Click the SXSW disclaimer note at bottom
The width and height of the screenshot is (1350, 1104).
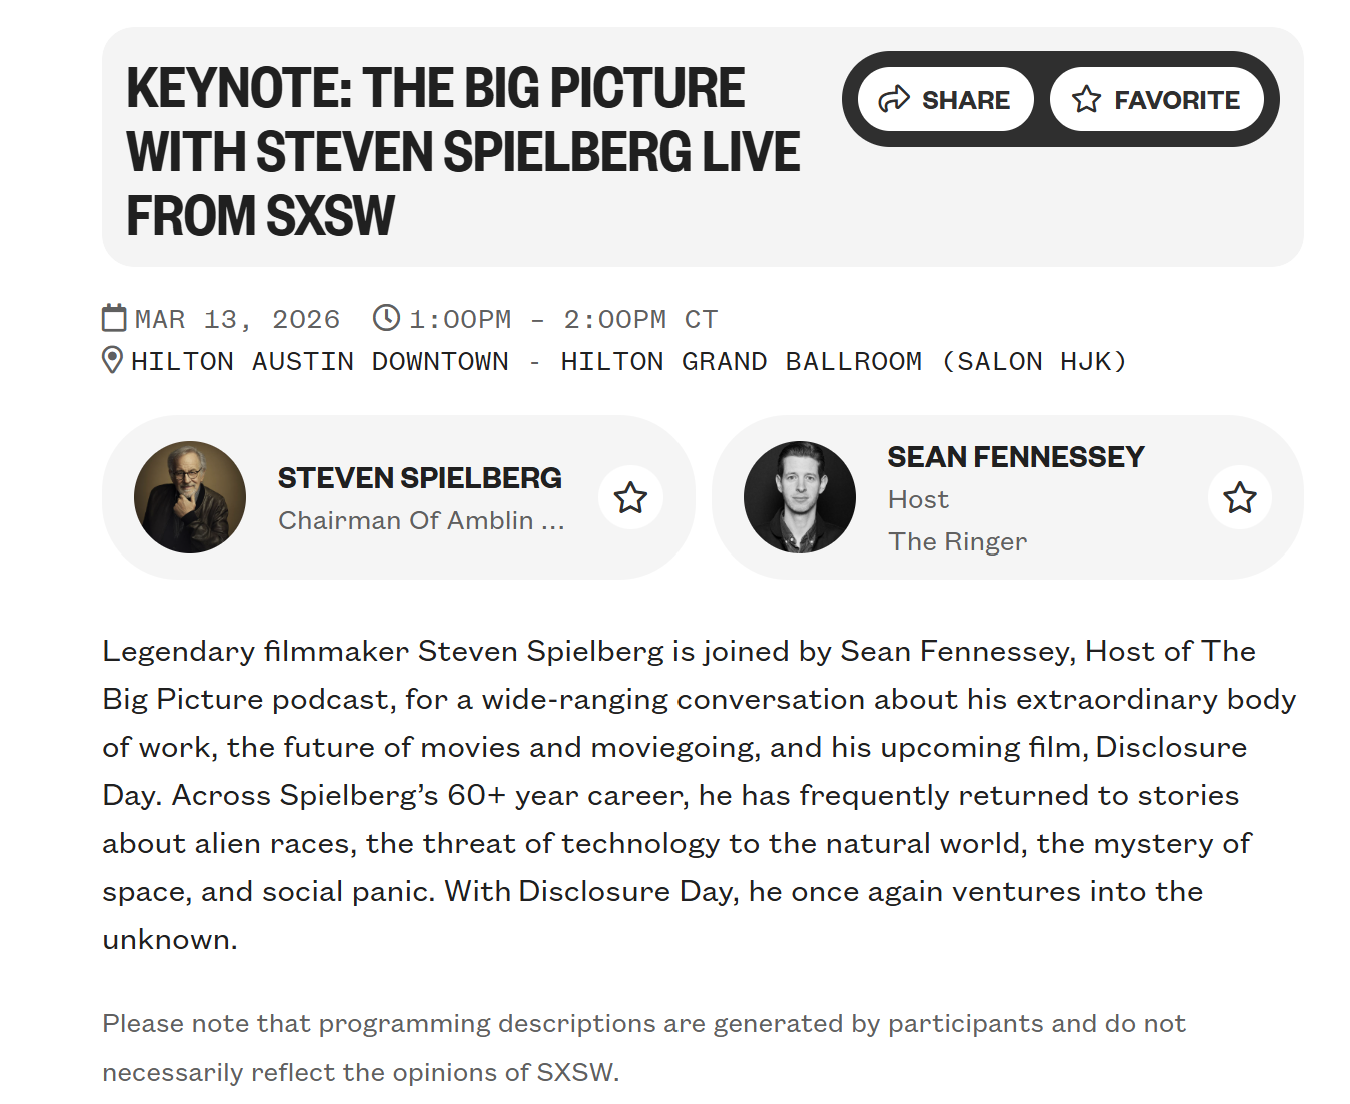tap(643, 1047)
